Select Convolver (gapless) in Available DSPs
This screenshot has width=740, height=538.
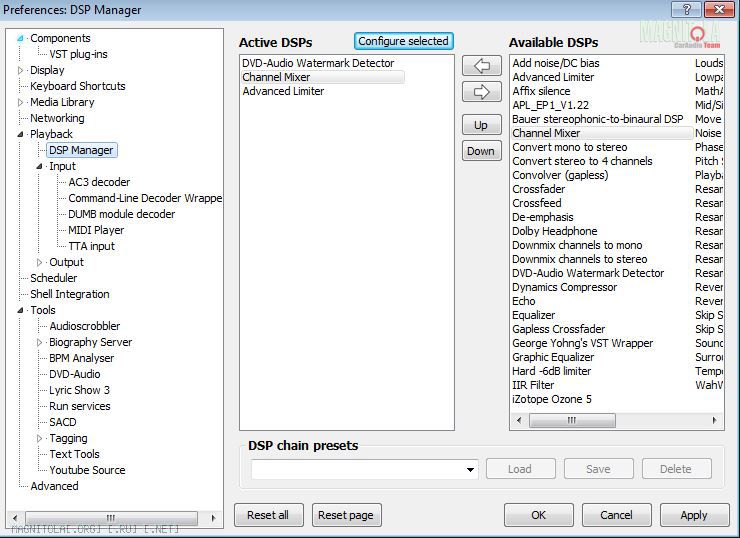[560, 176]
